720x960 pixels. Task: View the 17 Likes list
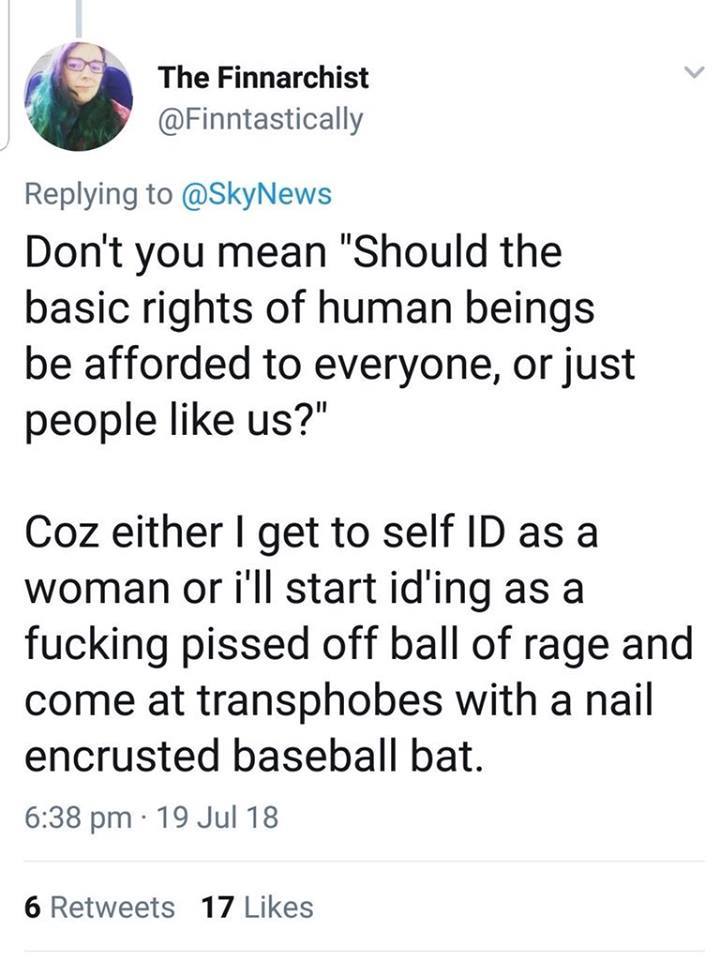click(x=257, y=907)
